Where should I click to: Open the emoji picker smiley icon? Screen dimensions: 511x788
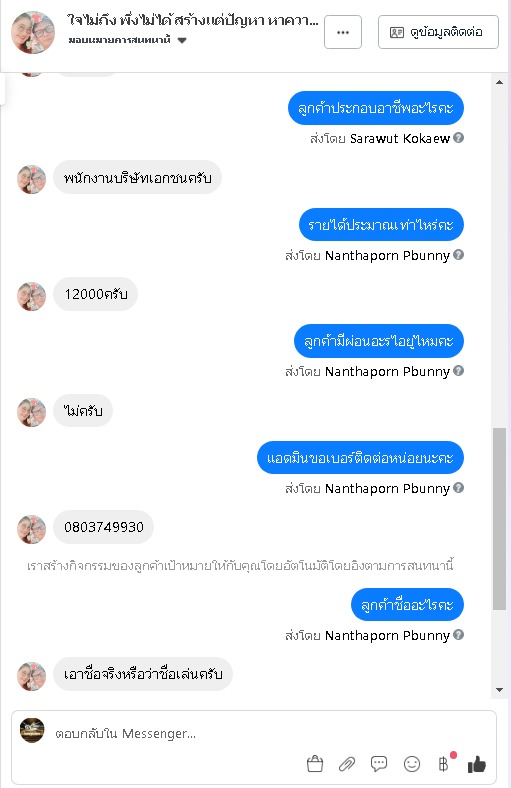click(x=412, y=764)
